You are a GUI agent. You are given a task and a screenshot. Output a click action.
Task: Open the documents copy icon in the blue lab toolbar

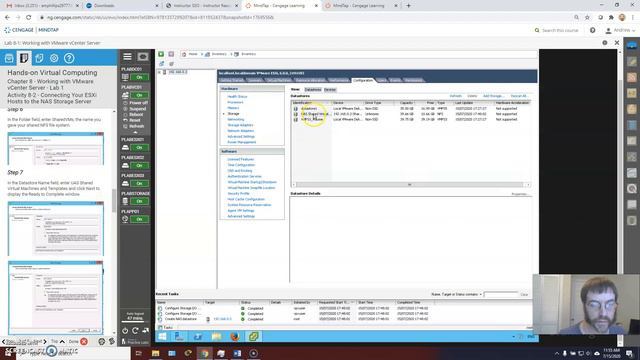(x=39, y=58)
